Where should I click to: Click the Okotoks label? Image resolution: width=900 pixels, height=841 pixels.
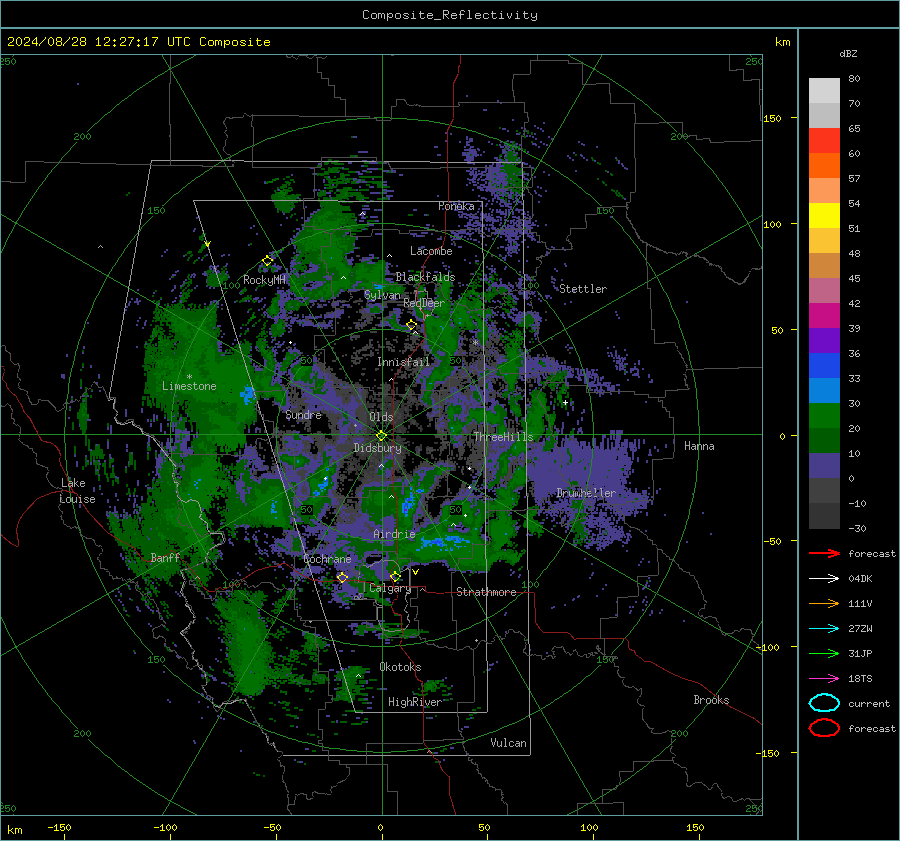tap(400, 667)
